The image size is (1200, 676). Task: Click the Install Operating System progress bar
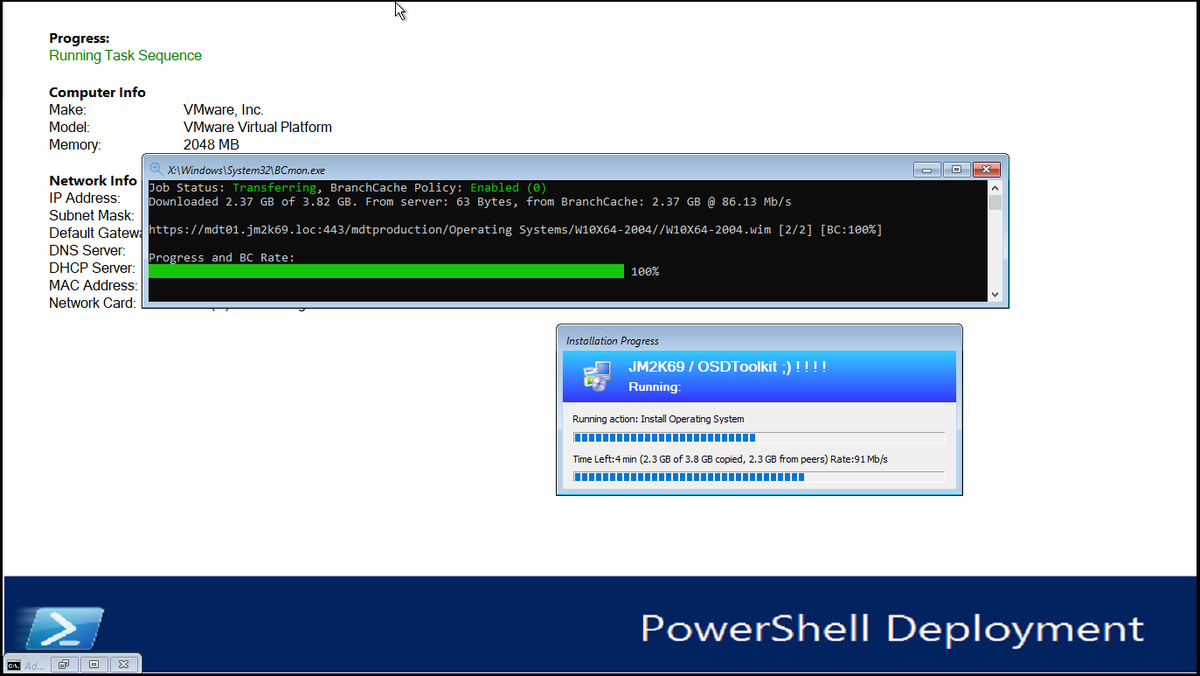pos(758,437)
